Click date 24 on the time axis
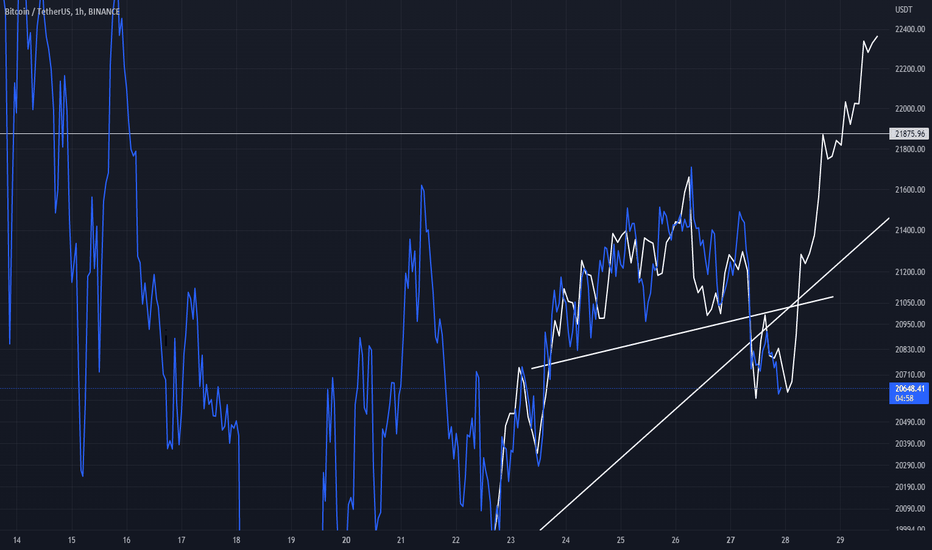Viewport: 932px width, 550px height. 565,540
